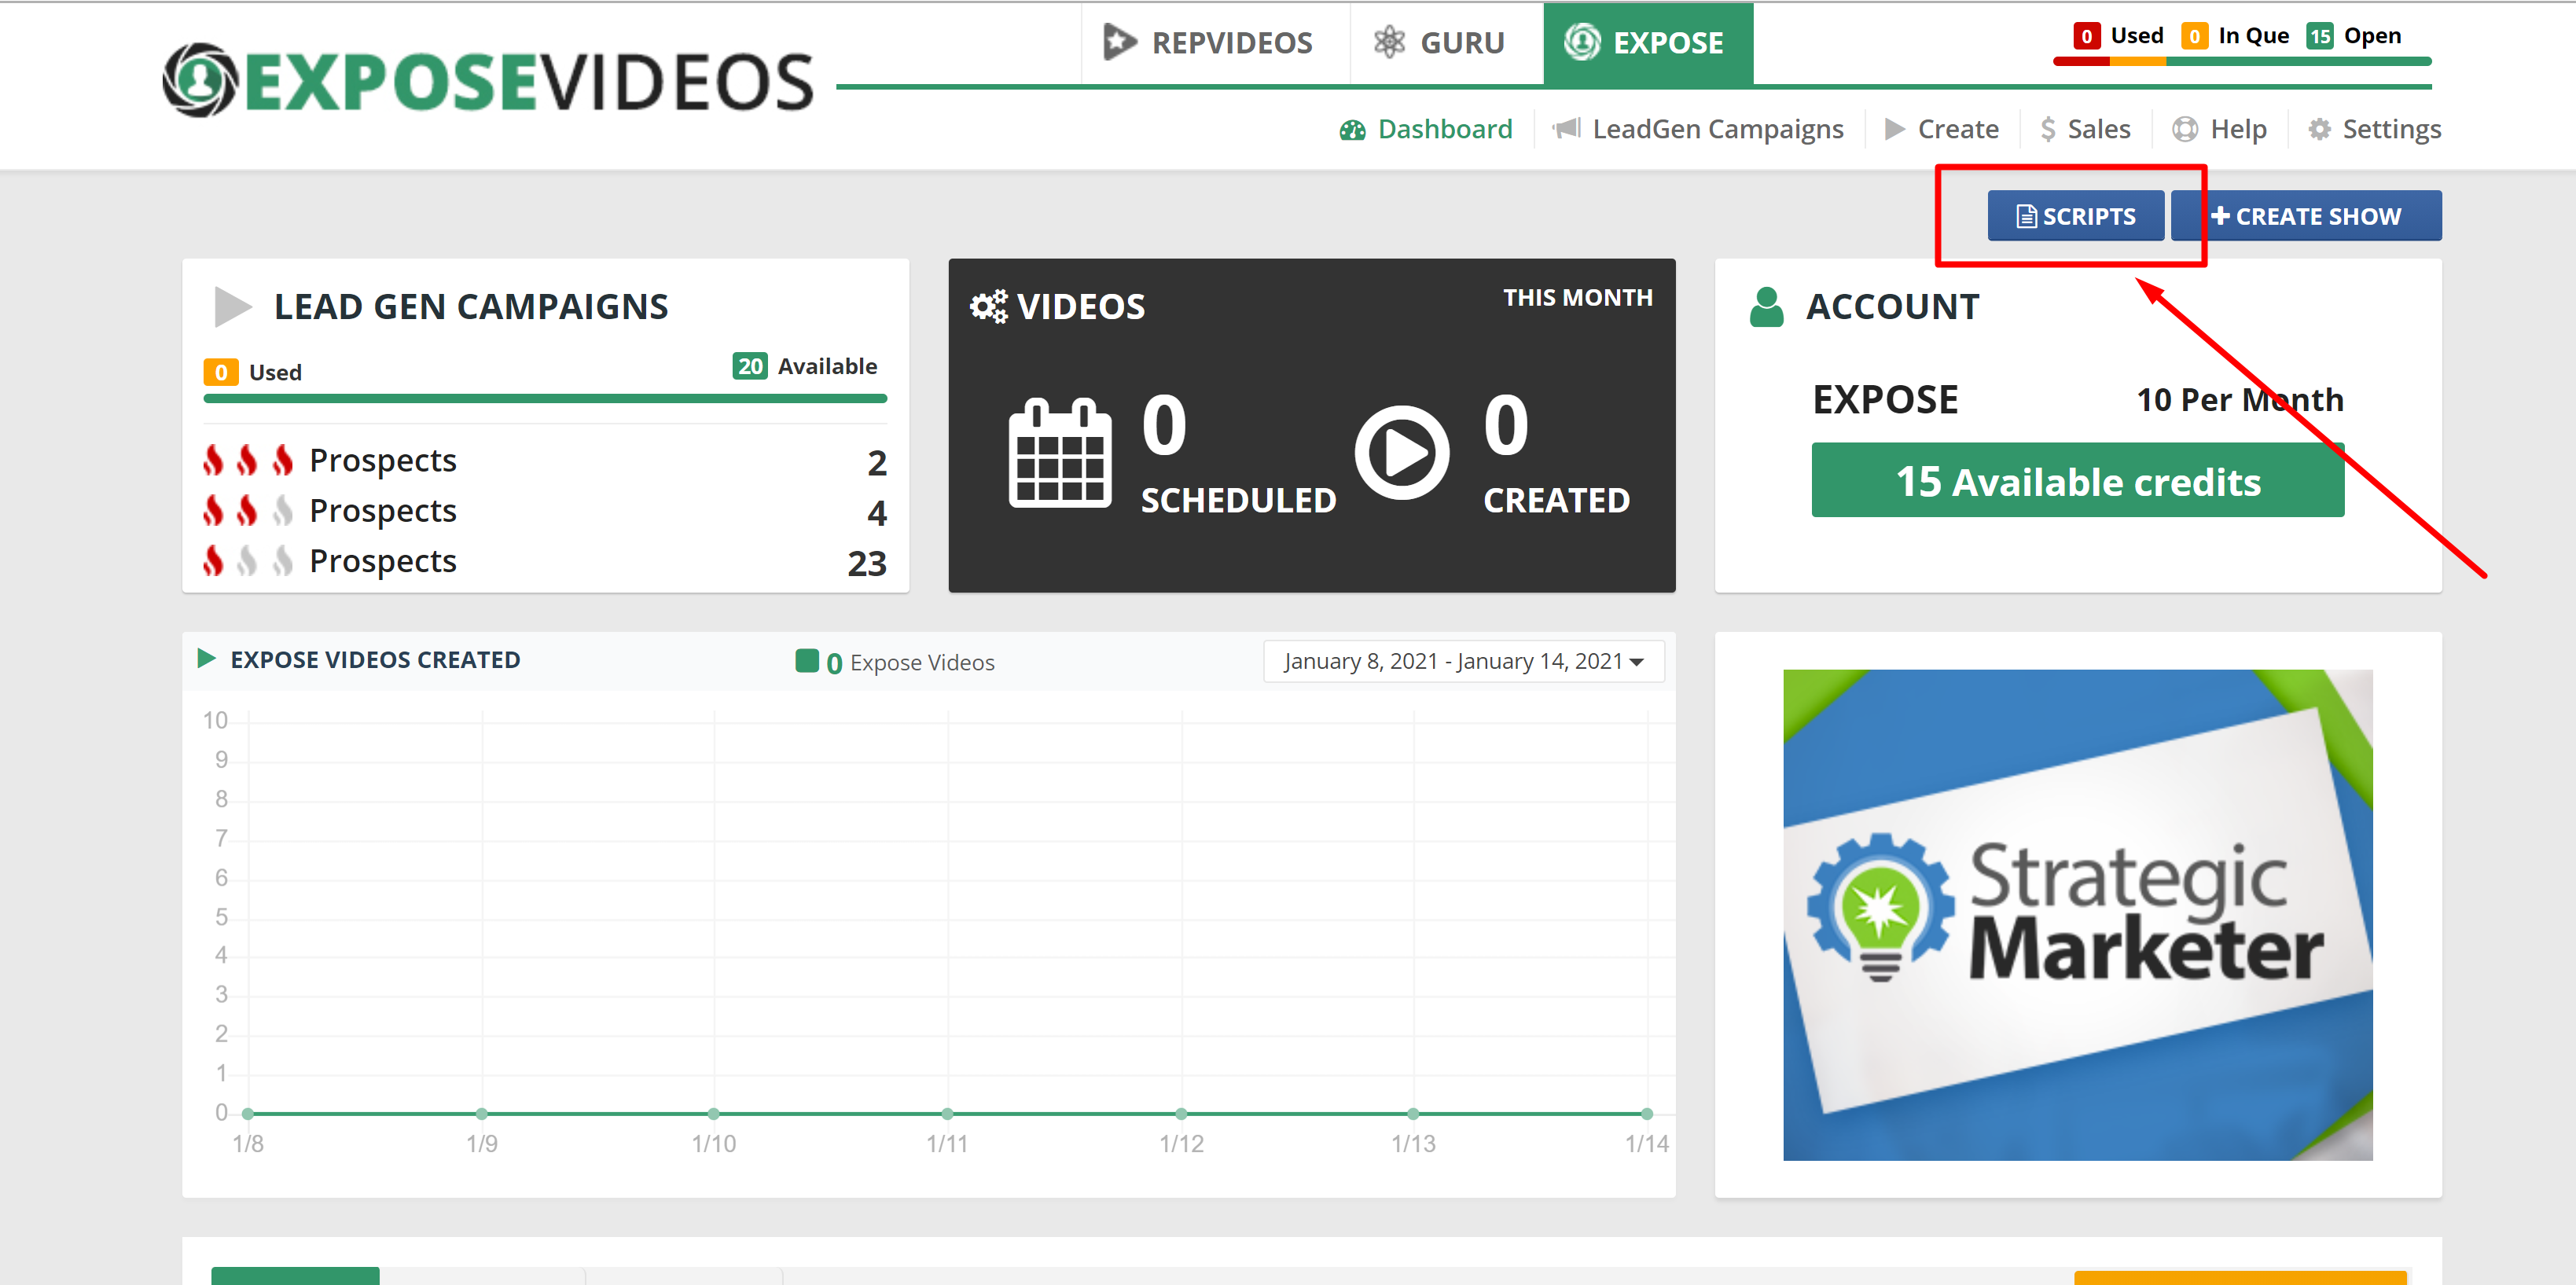Click the 15 Available credits button

pos(2077,481)
